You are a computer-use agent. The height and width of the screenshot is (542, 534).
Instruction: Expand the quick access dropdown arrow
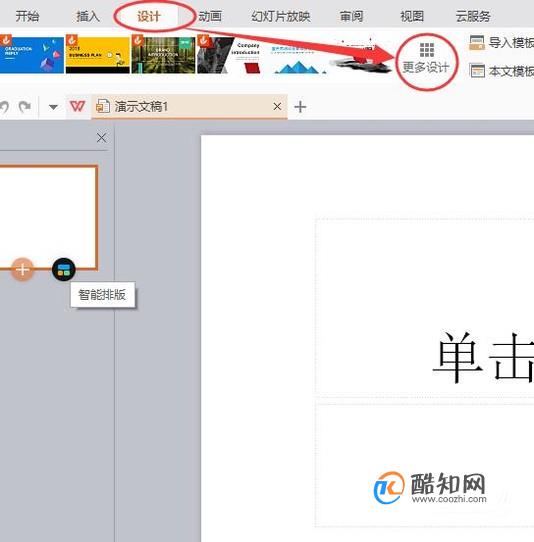click(53, 107)
